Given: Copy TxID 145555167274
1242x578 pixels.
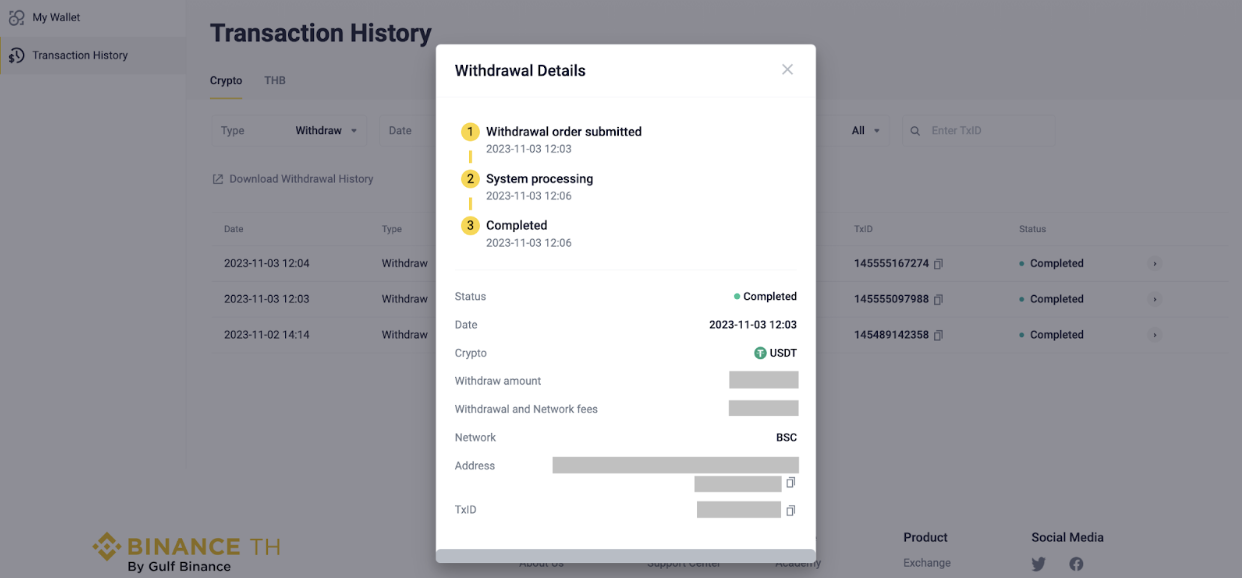Looking at the screenshot, I should click(x=938, y=264).
